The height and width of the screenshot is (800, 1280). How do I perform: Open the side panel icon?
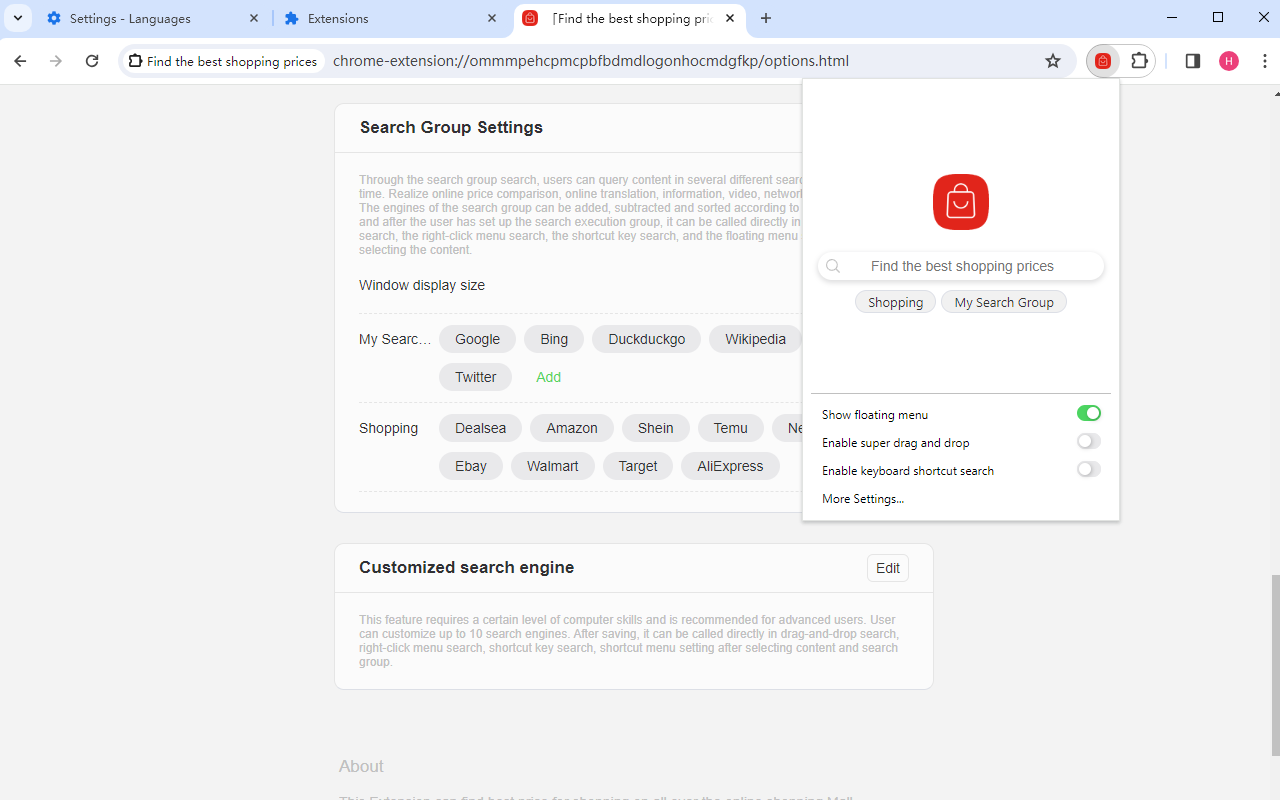coord(1192,61)
